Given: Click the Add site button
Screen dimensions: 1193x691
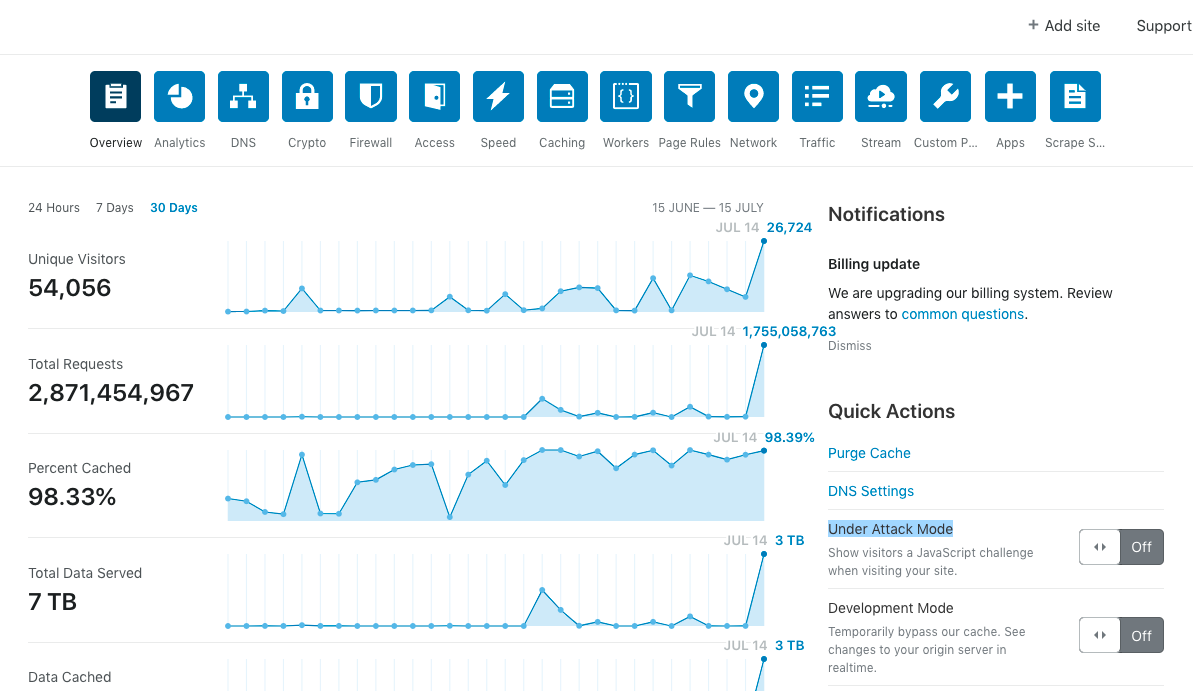Looking at the screenshot, I should [1064, 26].
